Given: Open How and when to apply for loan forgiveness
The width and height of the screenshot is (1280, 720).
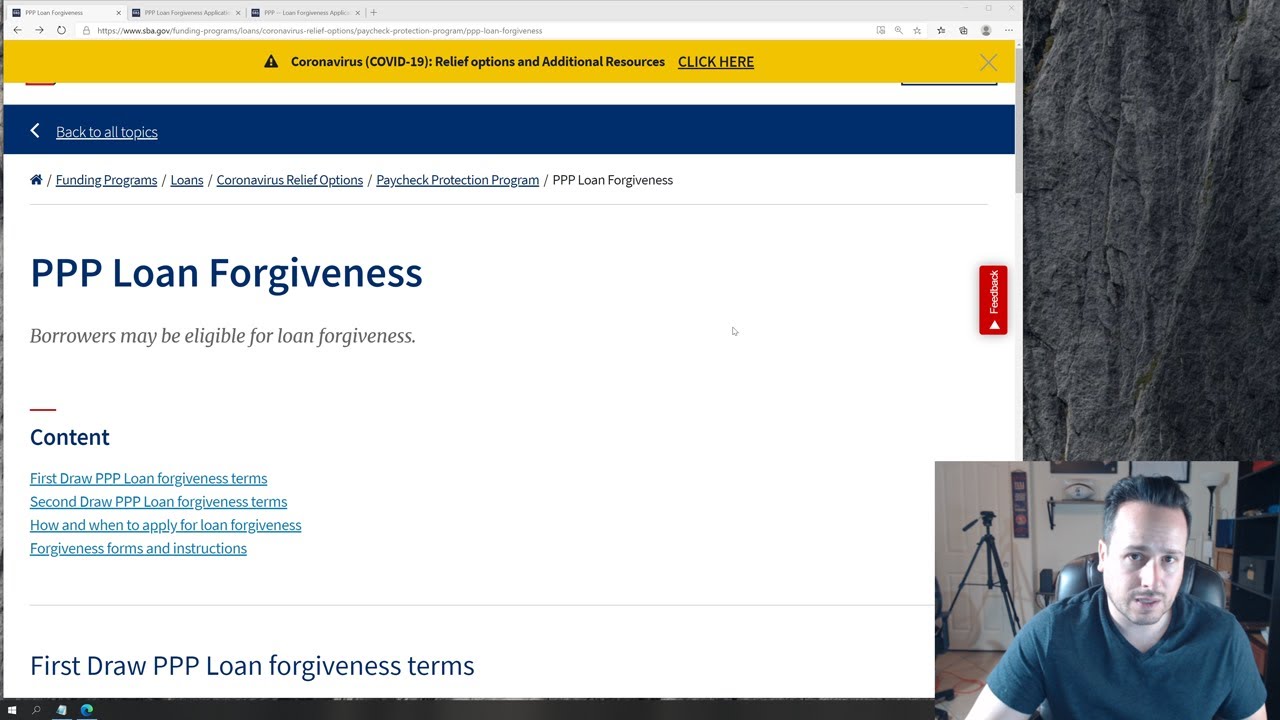Looking at the screenshot, I should pyautogui.click(x=165, y=525).
